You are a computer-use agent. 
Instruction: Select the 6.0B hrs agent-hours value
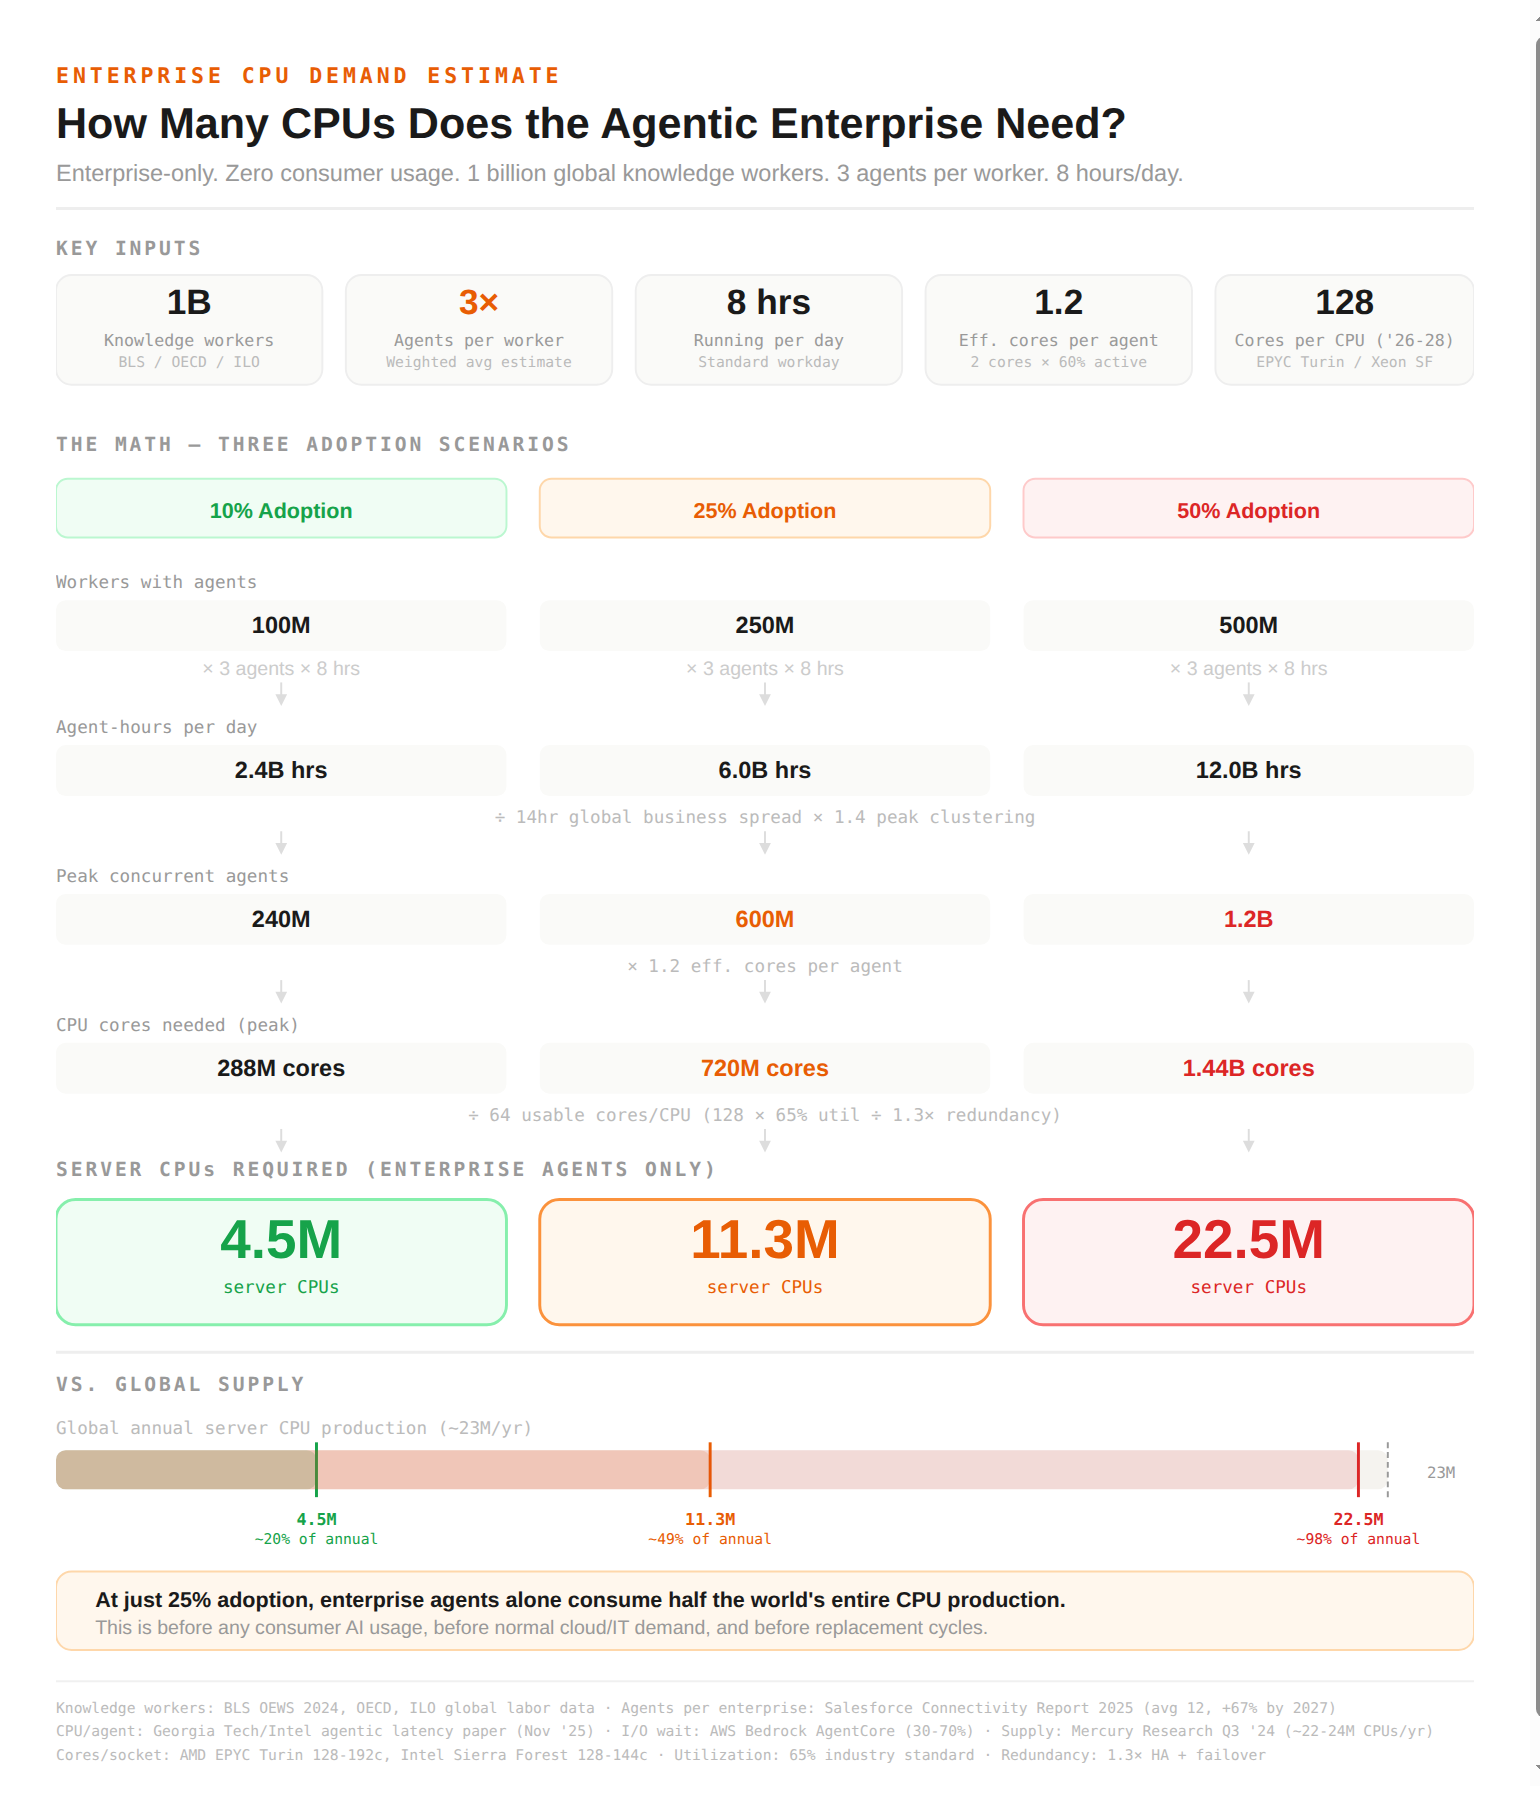[x=765, y=771]
